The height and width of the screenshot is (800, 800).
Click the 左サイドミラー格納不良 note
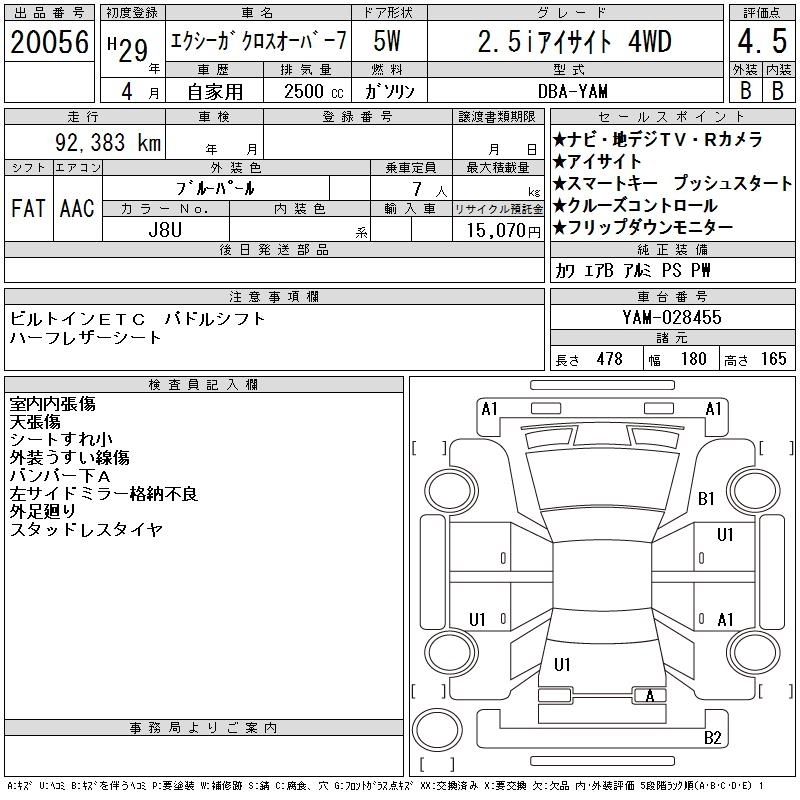pyautogui.click(x=104, y=494)
